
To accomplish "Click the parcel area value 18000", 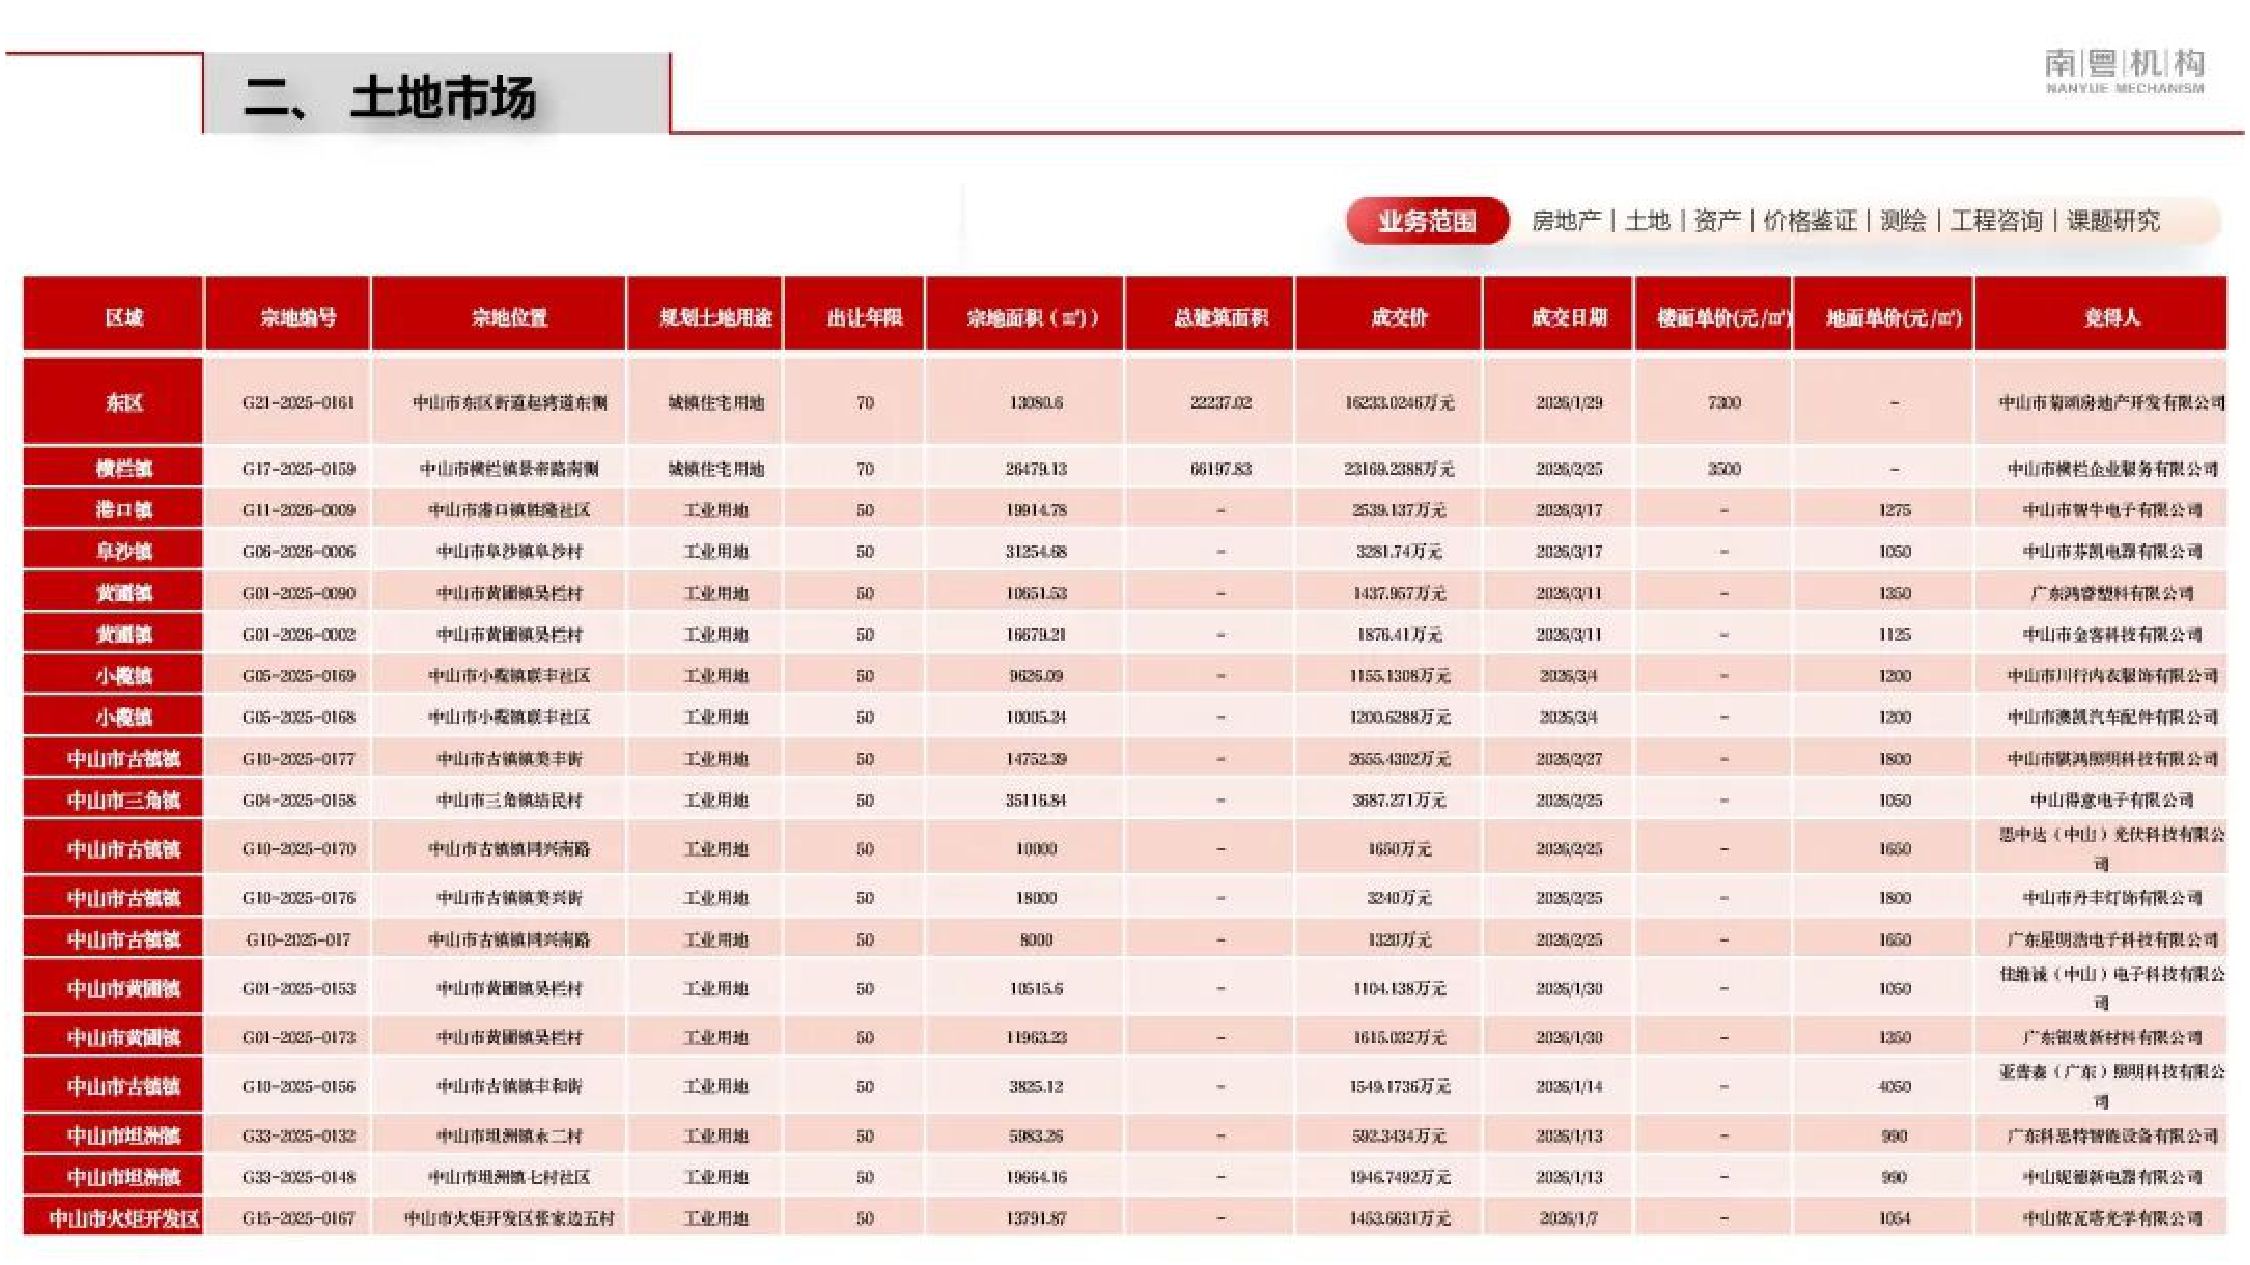I will 1036,898.
